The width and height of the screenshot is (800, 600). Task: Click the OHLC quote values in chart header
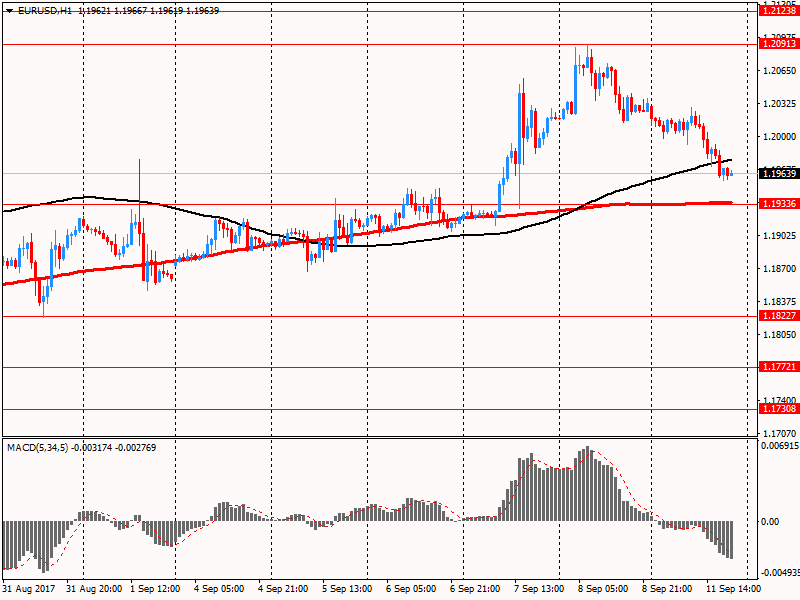[x=148, y=11]
